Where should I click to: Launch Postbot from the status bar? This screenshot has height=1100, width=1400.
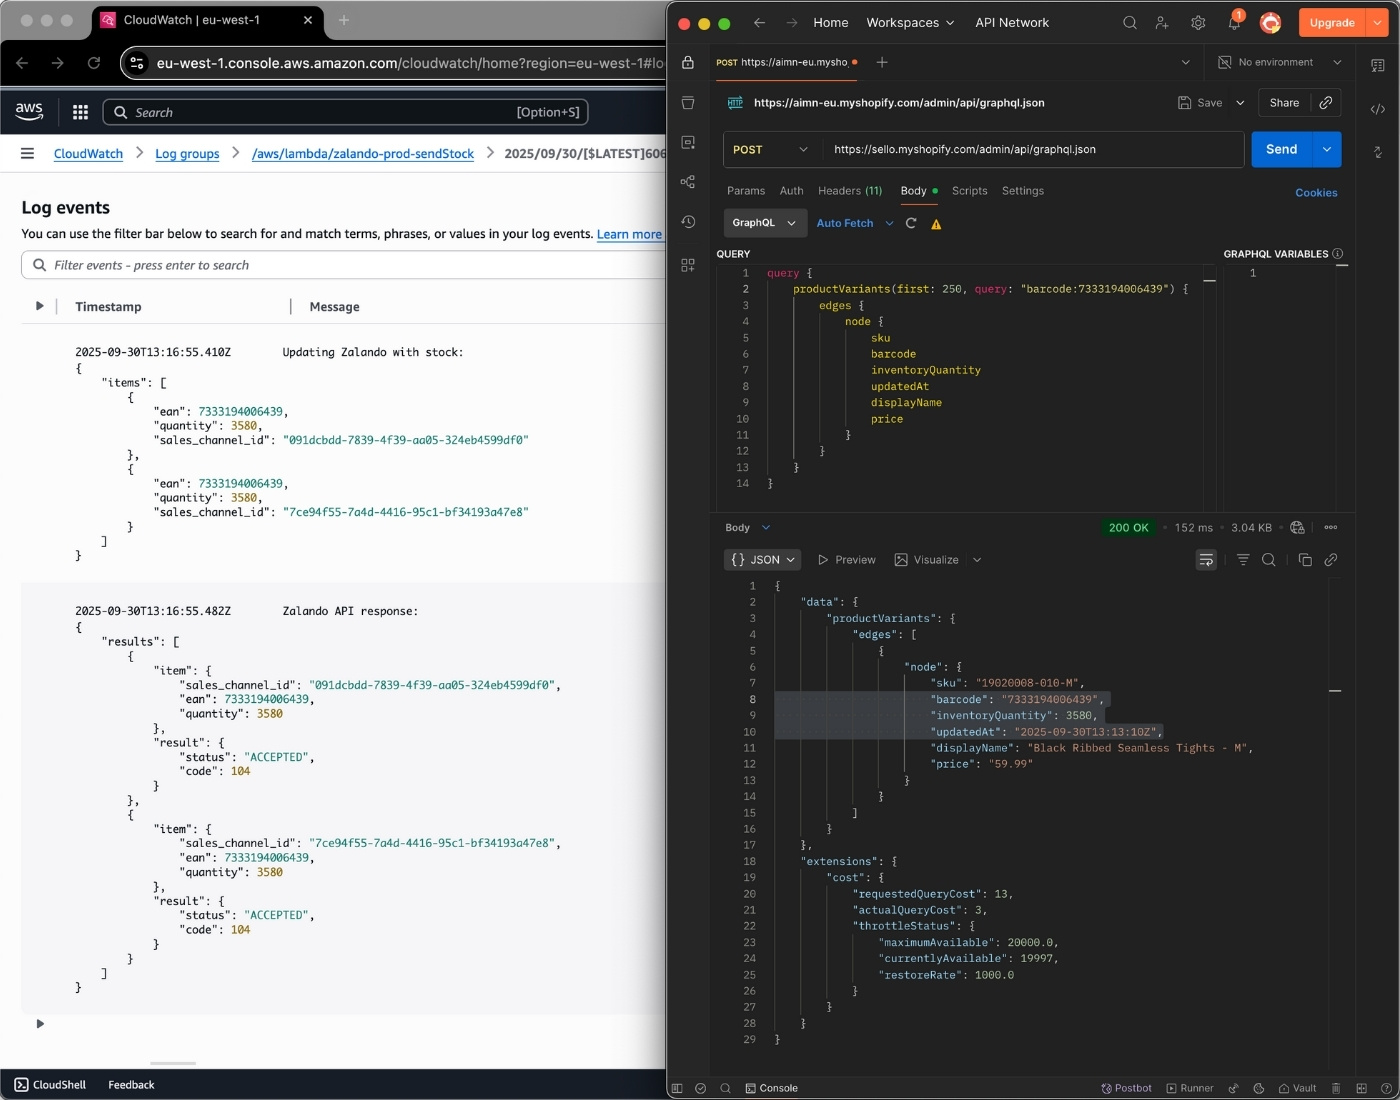[1127, 1088]
